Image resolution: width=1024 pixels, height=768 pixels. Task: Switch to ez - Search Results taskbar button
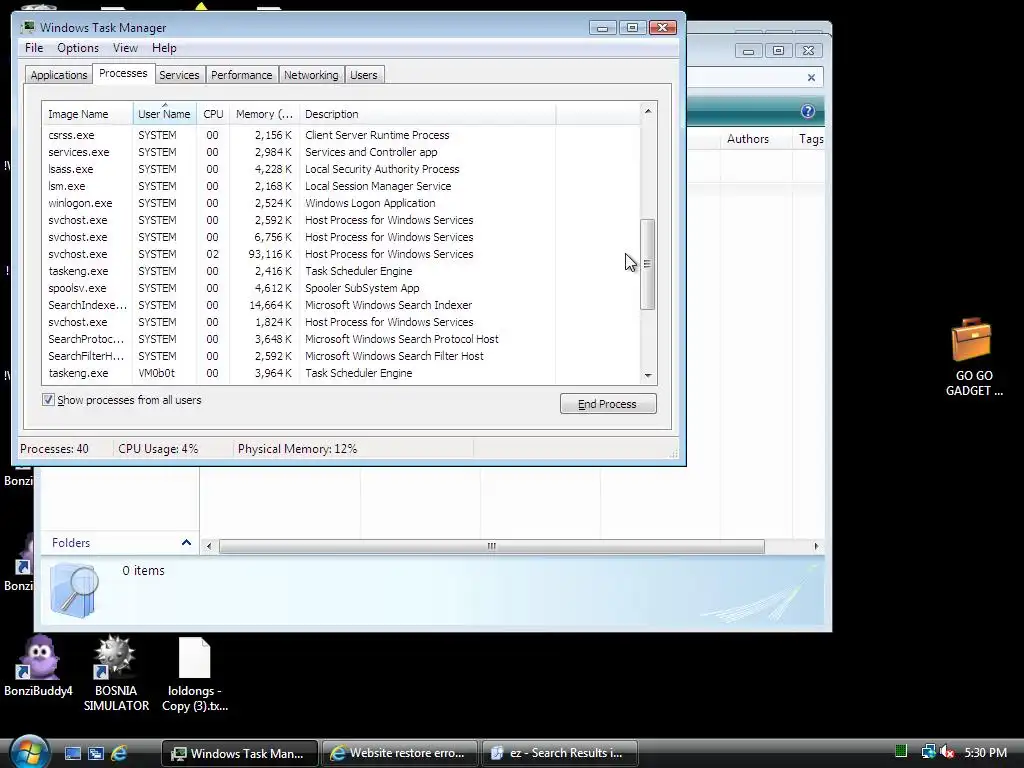(560, 753)
